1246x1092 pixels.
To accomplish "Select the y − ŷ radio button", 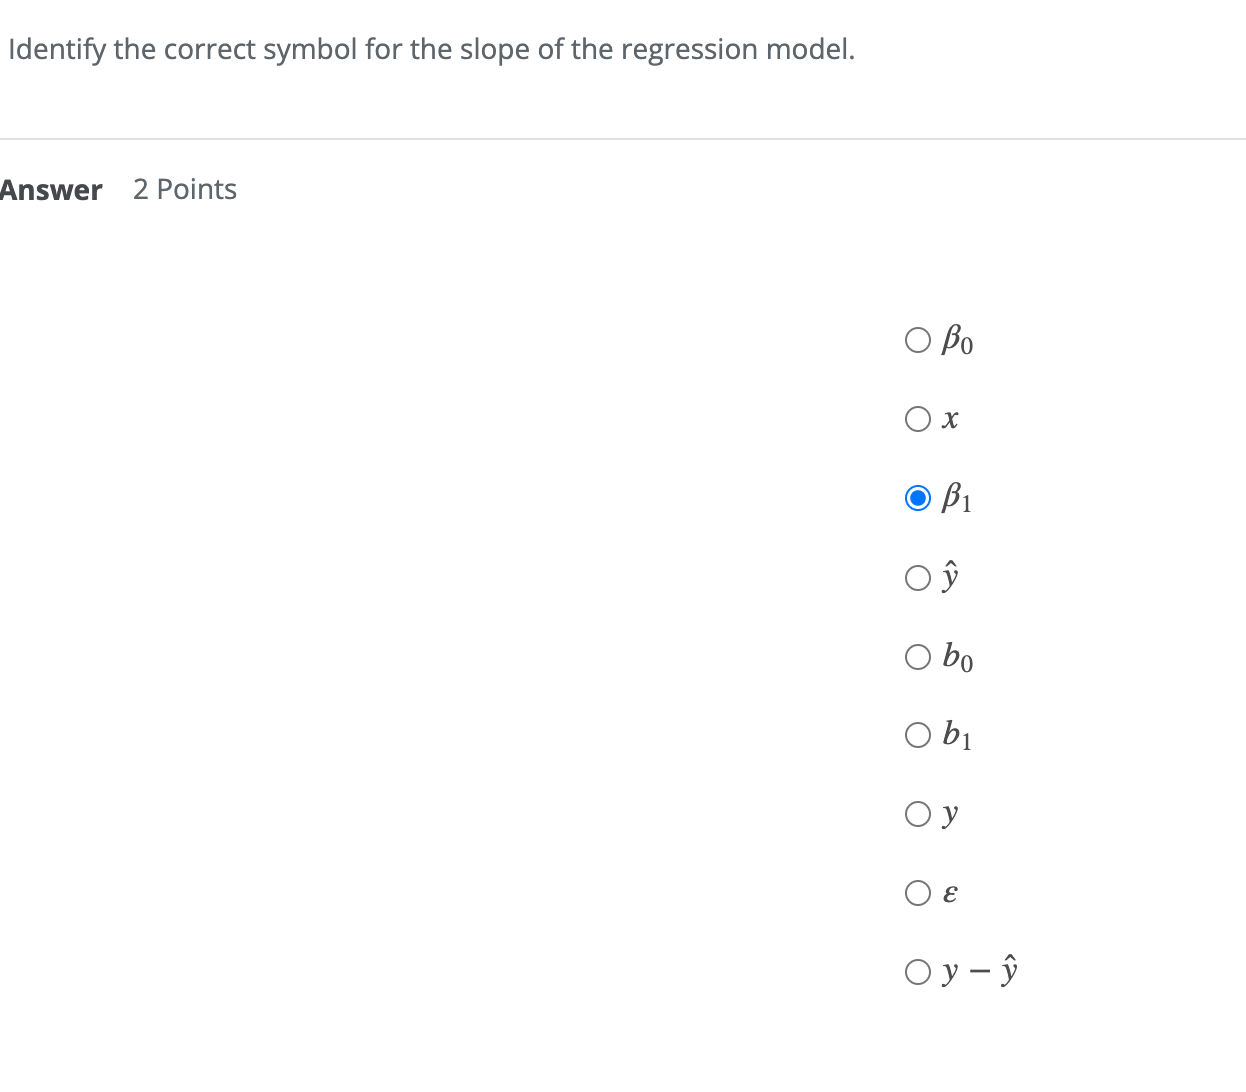I will (x=918, y=971).
